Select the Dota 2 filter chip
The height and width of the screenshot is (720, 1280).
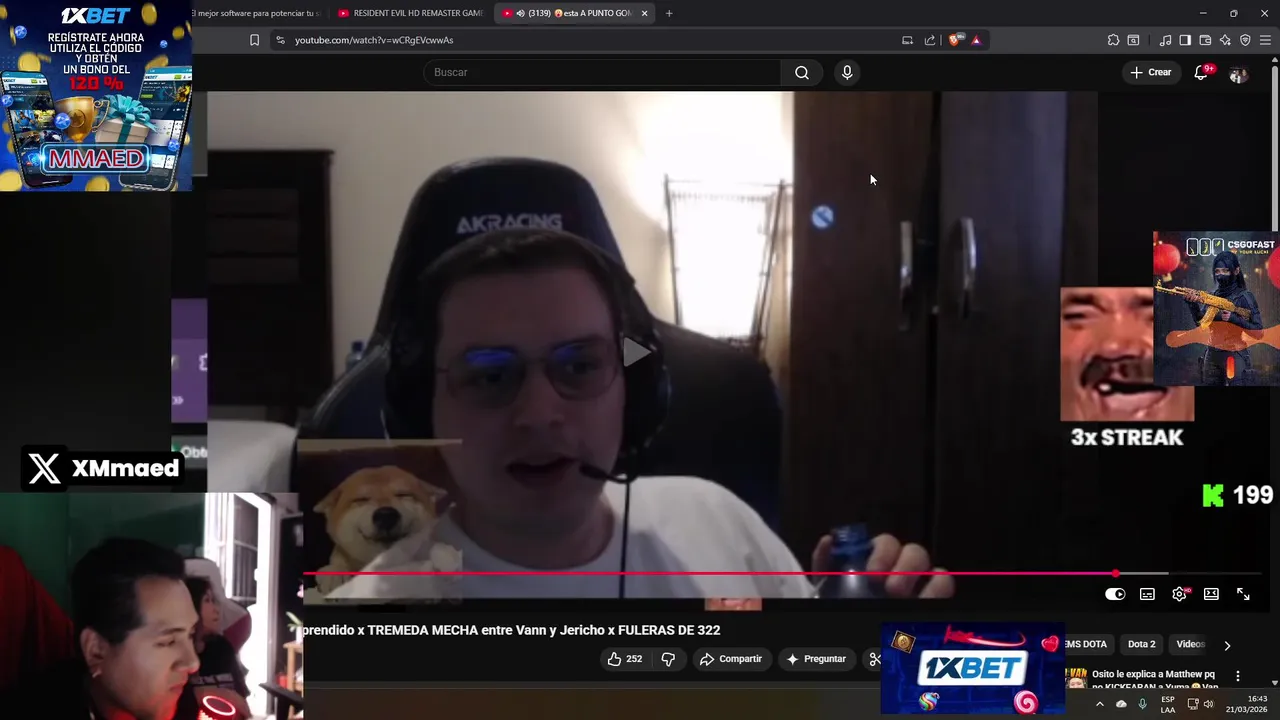click(1141, 644)
